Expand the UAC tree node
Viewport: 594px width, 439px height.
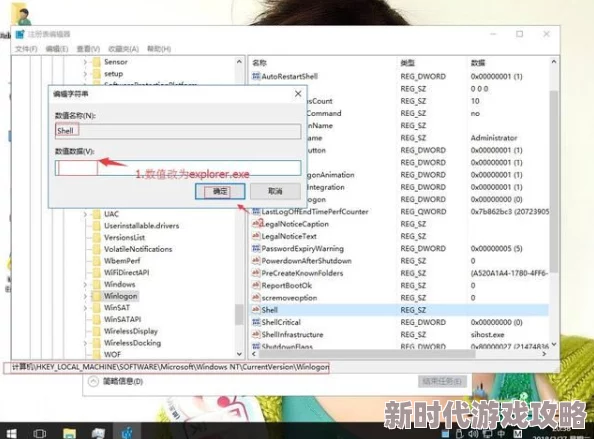pos(85,214)
